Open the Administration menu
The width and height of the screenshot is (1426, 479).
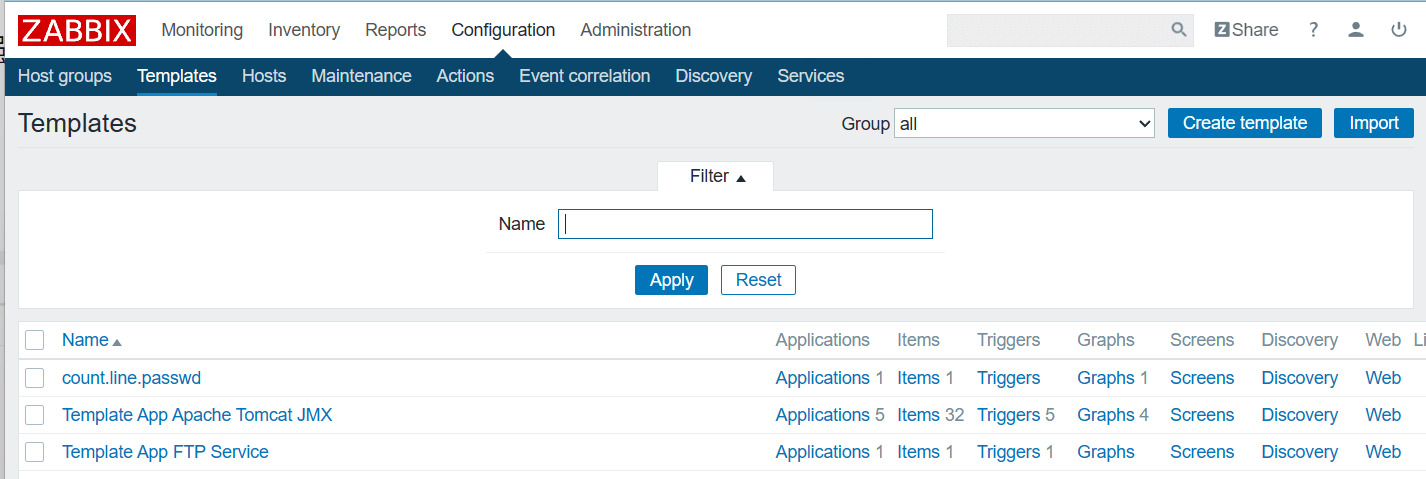635,30
